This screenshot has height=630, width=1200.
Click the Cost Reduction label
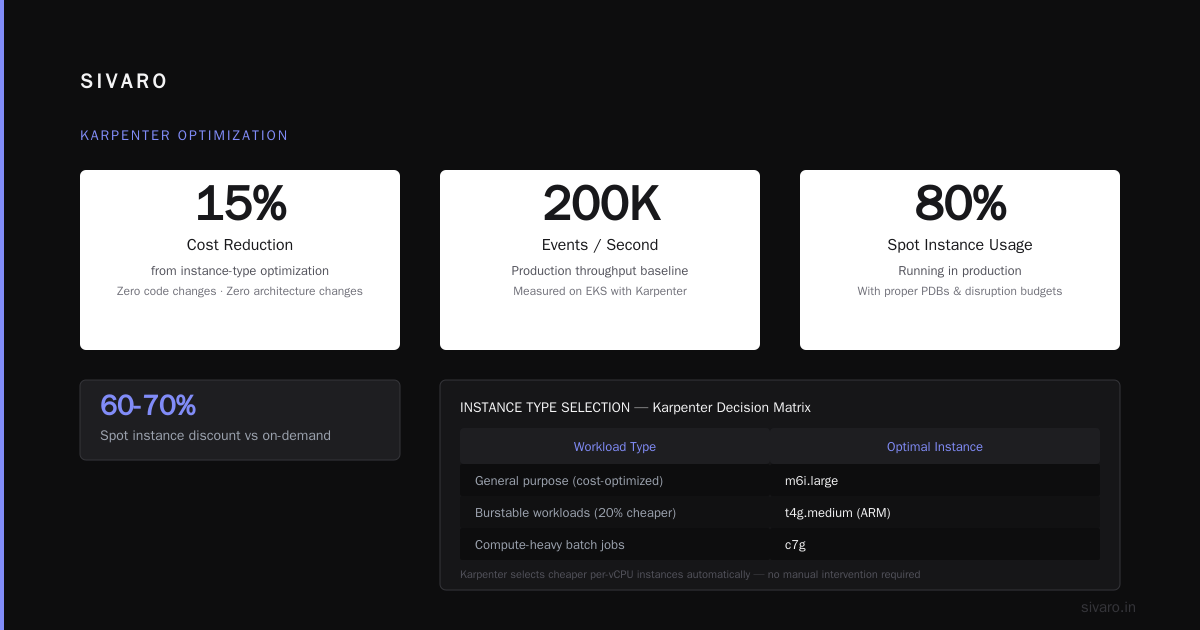coord(240,245)
